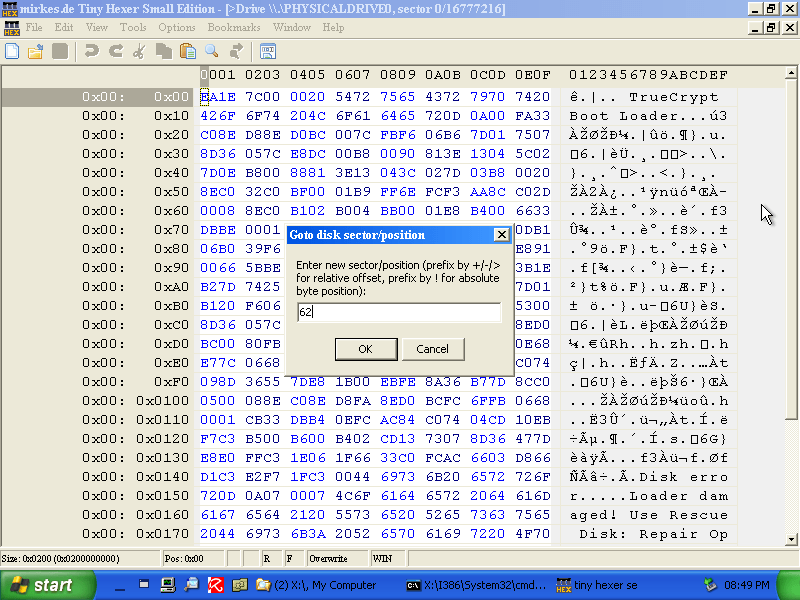The width and height of the screenshot is (800, 600).
Task: Open the Bookmarks menu
Action: (x=233, y=27)
